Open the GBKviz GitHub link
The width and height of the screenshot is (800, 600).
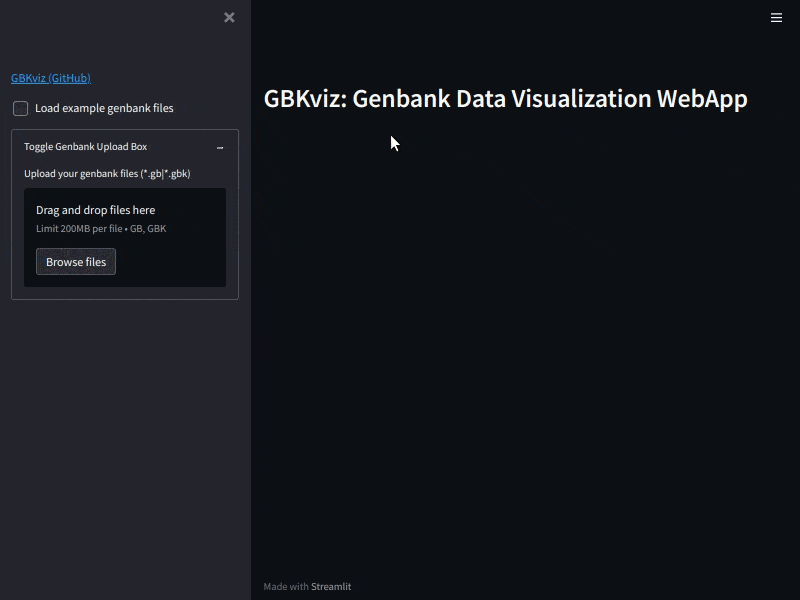coord(50,77)
